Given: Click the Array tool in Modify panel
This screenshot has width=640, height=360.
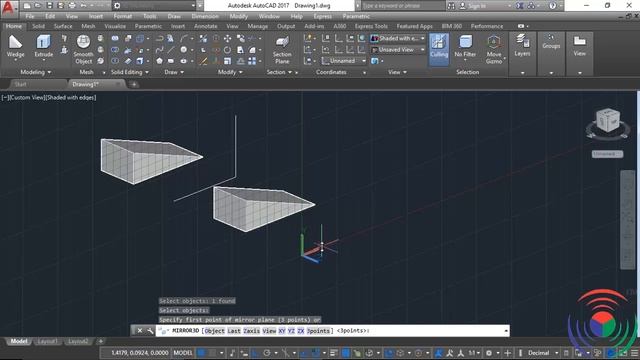Looking at the screenshot, I should [252, 61].
